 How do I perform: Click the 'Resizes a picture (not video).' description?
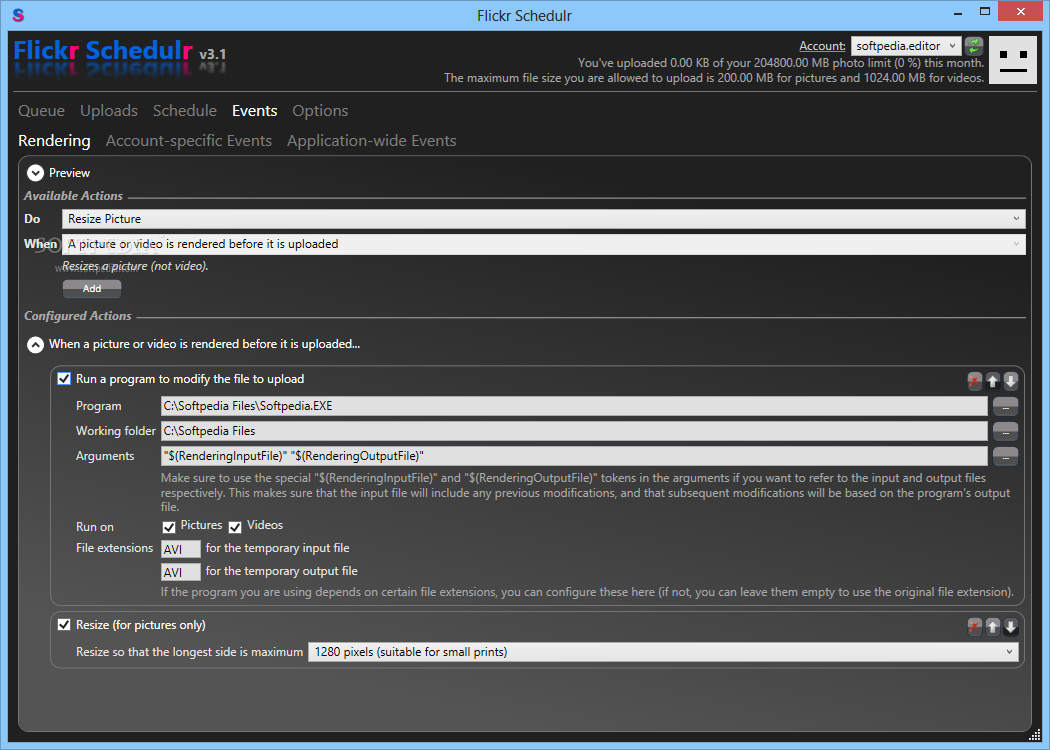coord(135,266)
